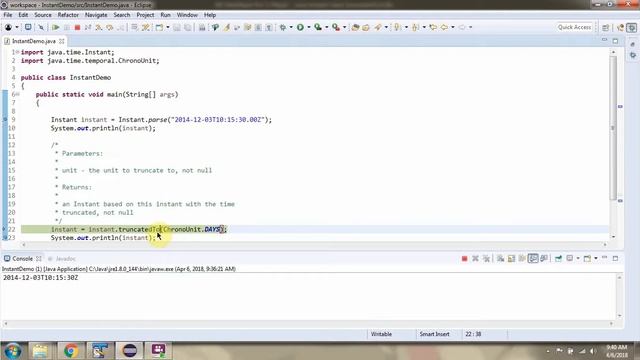Click the Open Perspective icon
The height and width of the screenshot is (360, 640).
point(606,27)
